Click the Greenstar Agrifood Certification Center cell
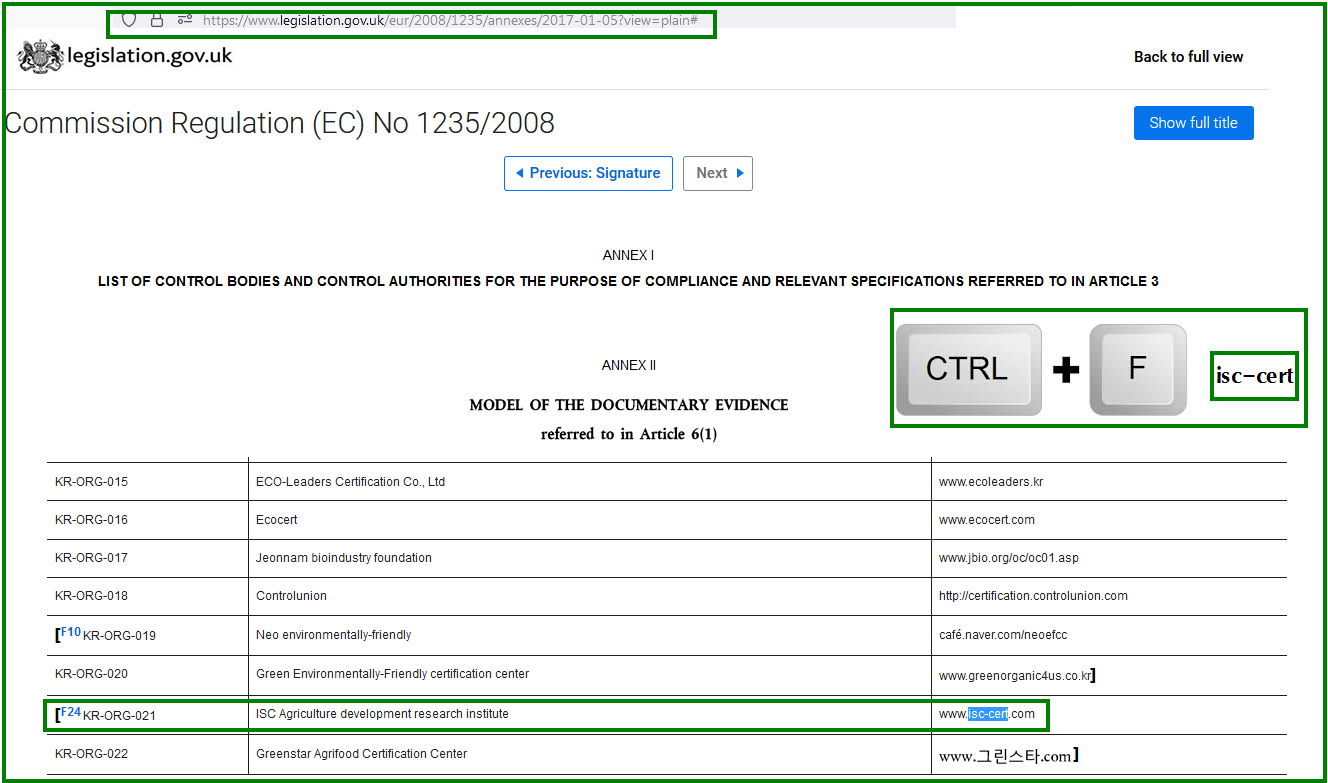The height and width of the screenshot is (783, 1328). [361, 754]
